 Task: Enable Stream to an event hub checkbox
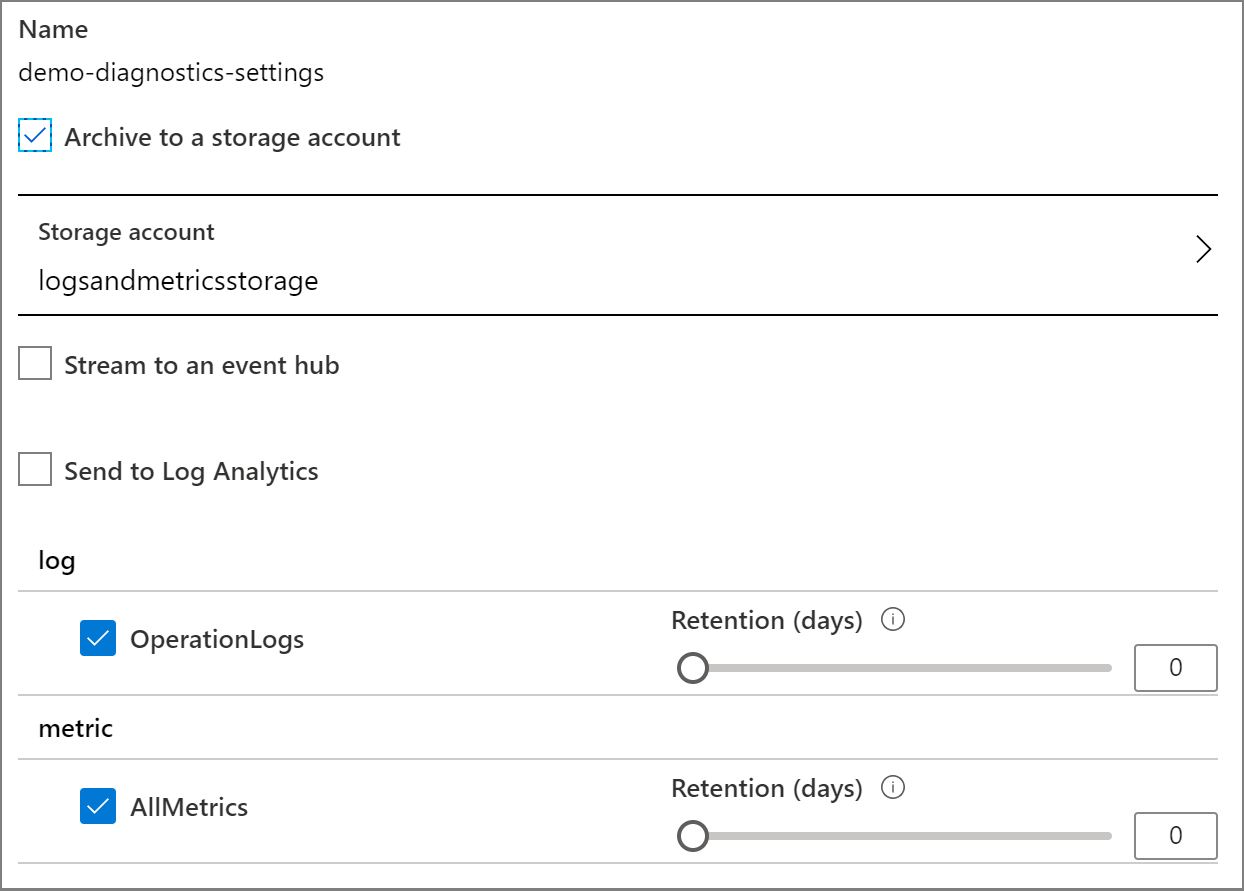pyautogui.click(x=35, y=365)
